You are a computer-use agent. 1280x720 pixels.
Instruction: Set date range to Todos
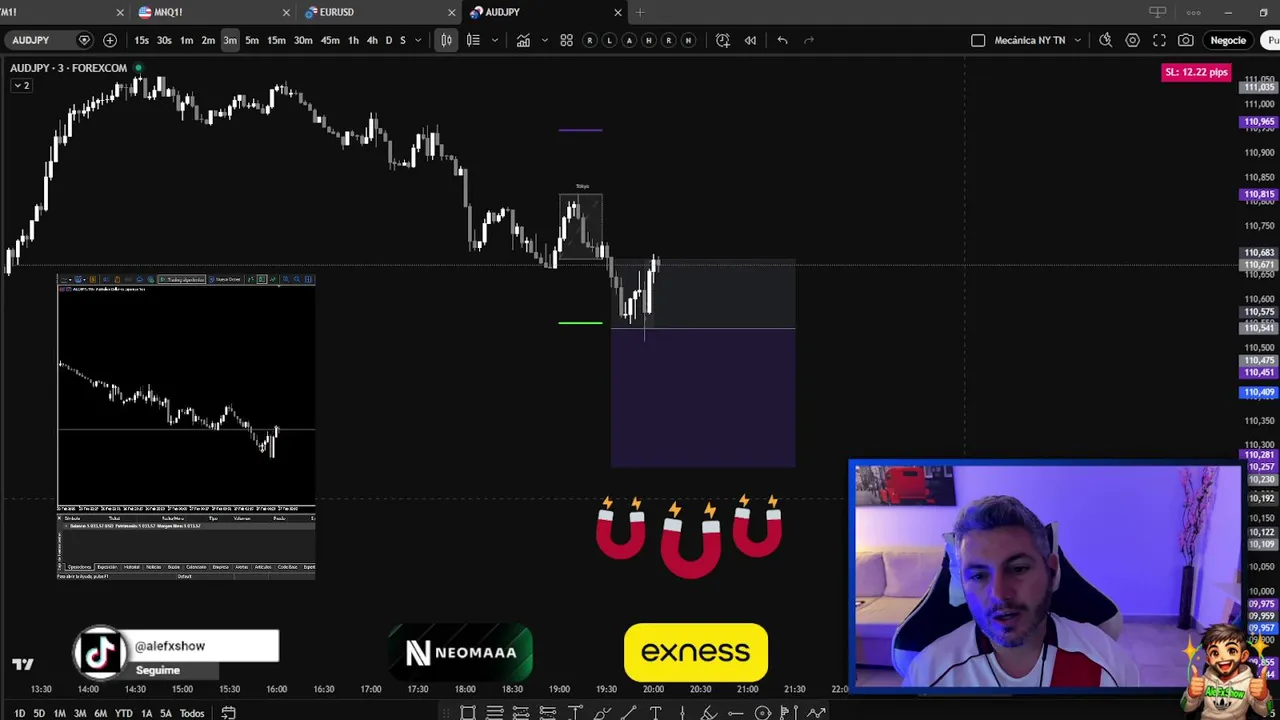pos(192,713)
